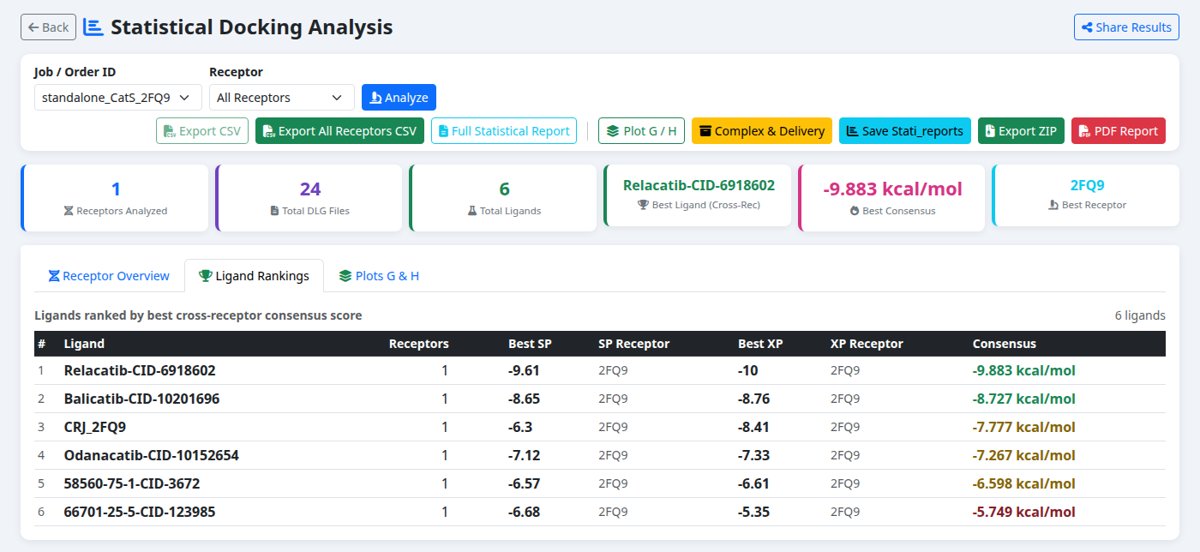Click the trophy icon by Best Ligand
The width and height of the screenshot is (1200, 552).
(644, 205)
